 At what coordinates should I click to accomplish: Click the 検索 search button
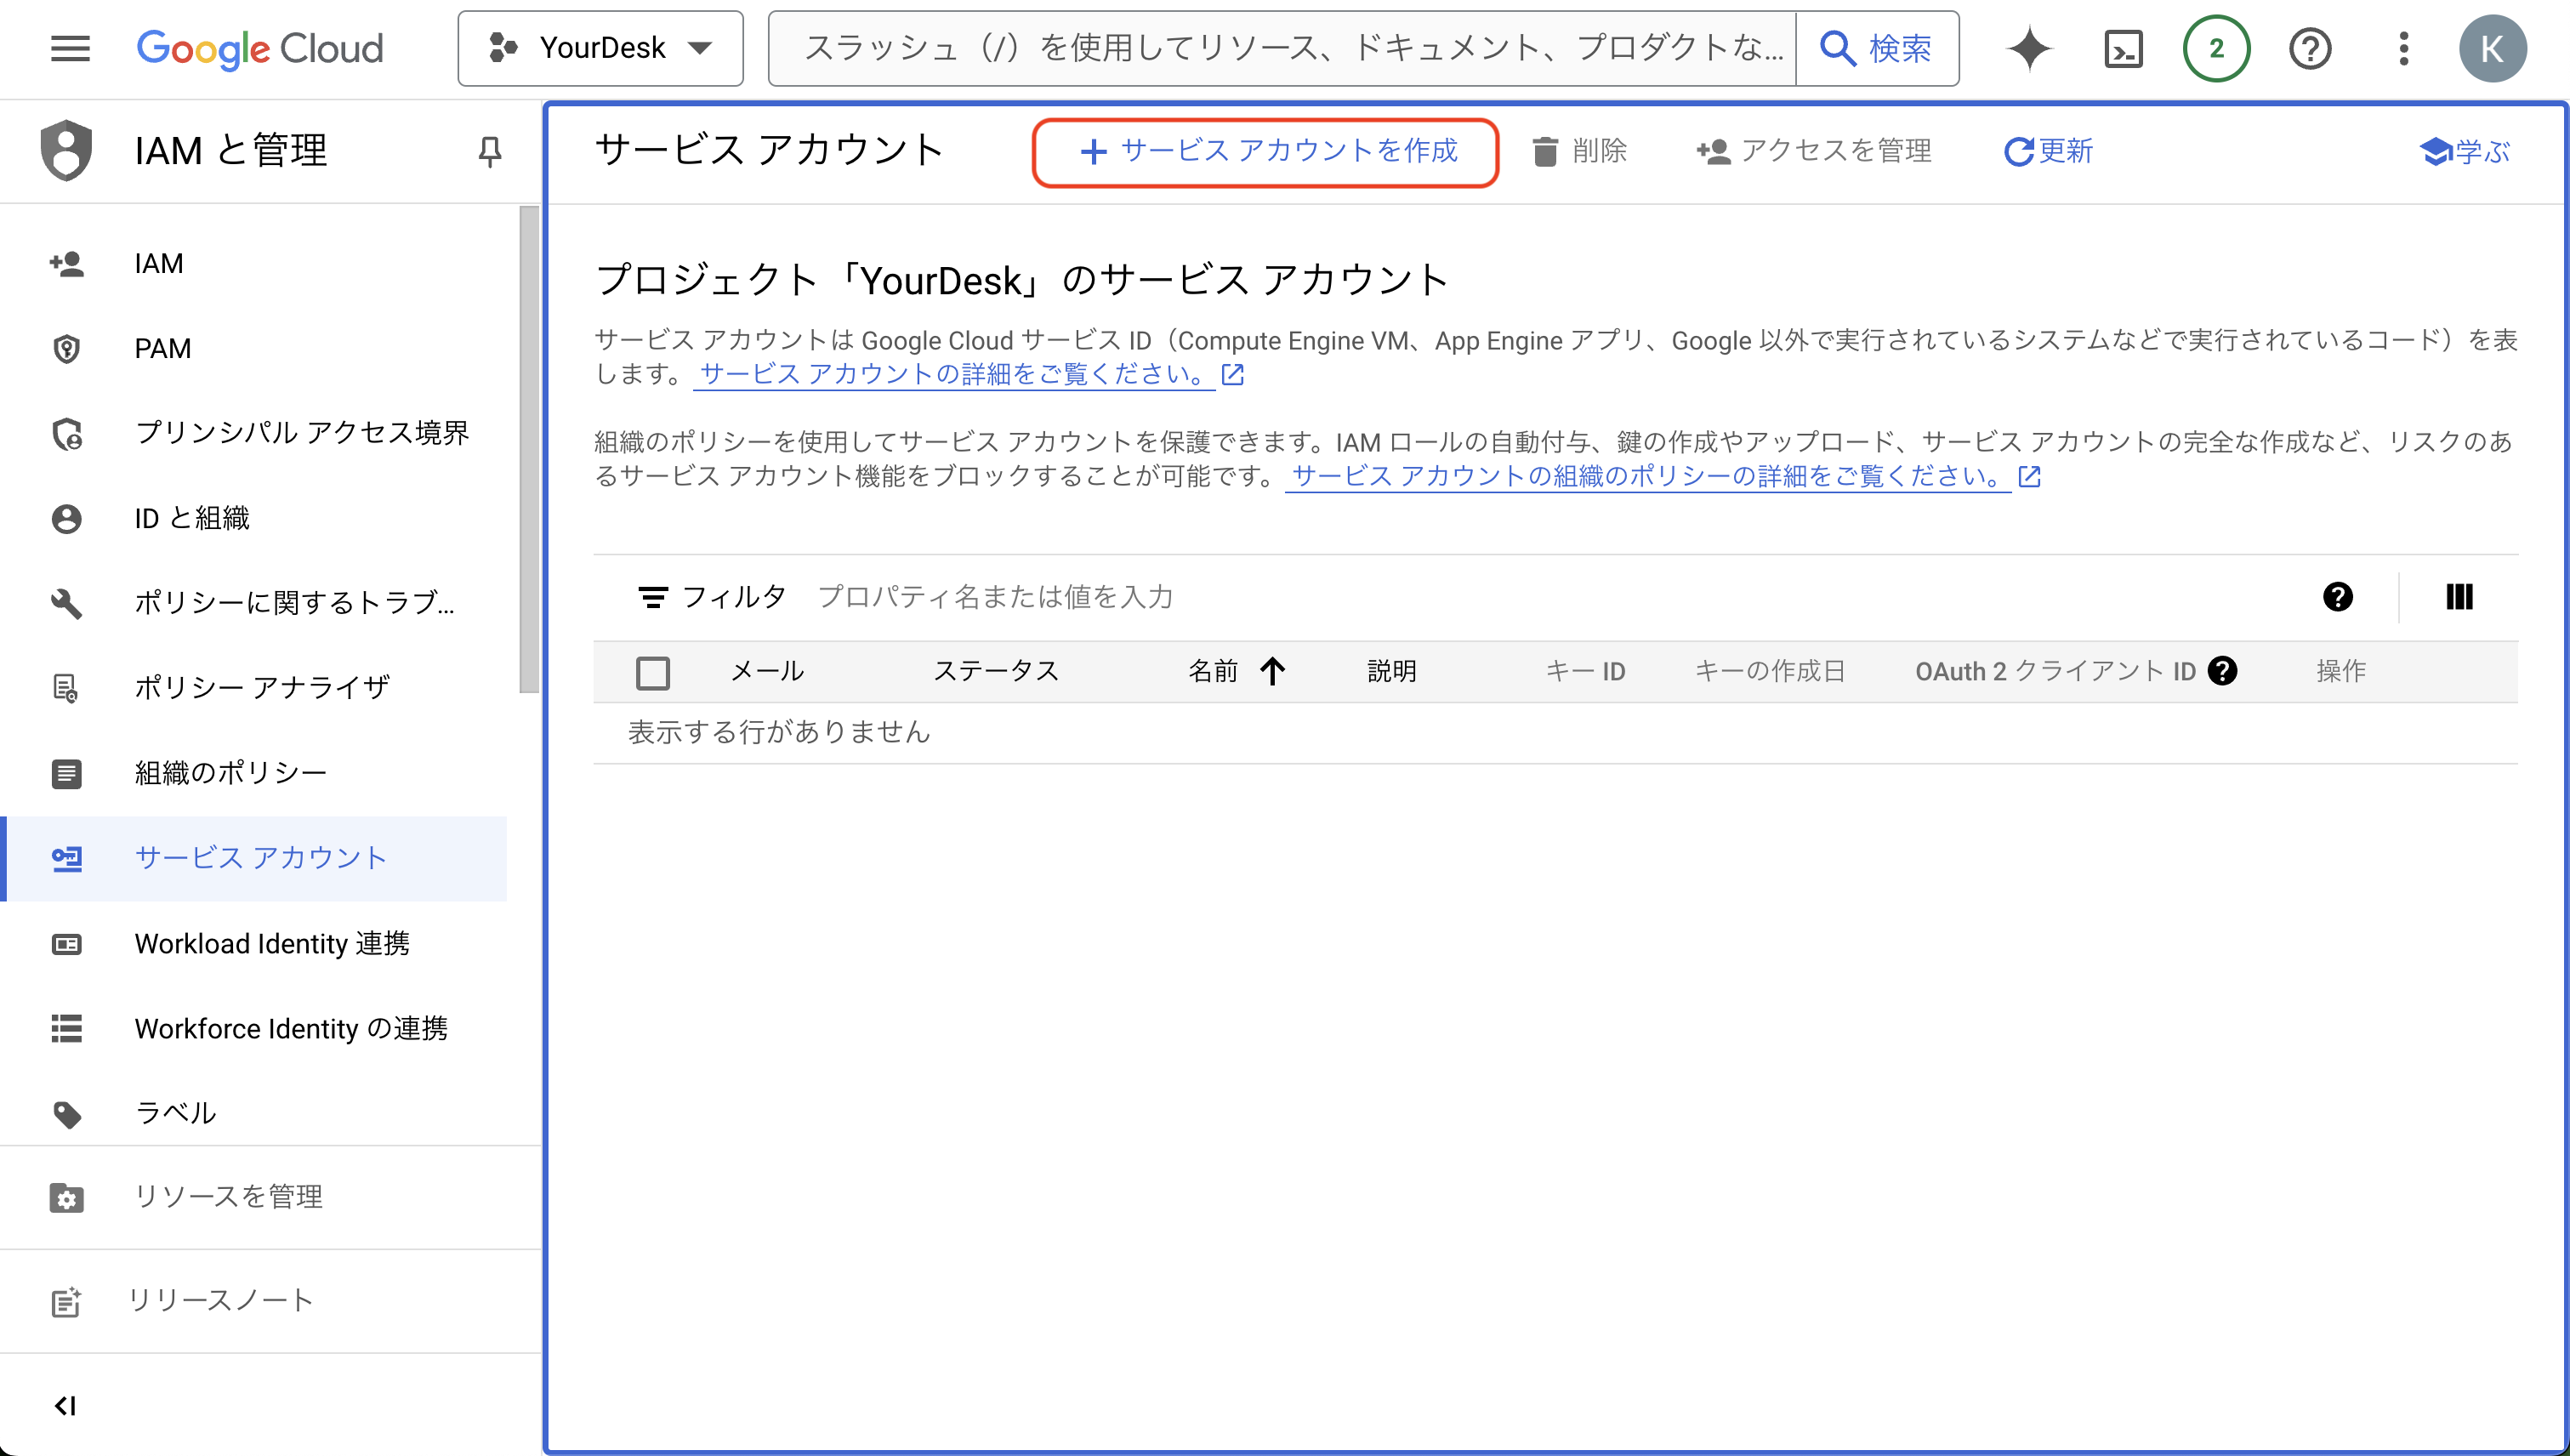(1877, 48)
